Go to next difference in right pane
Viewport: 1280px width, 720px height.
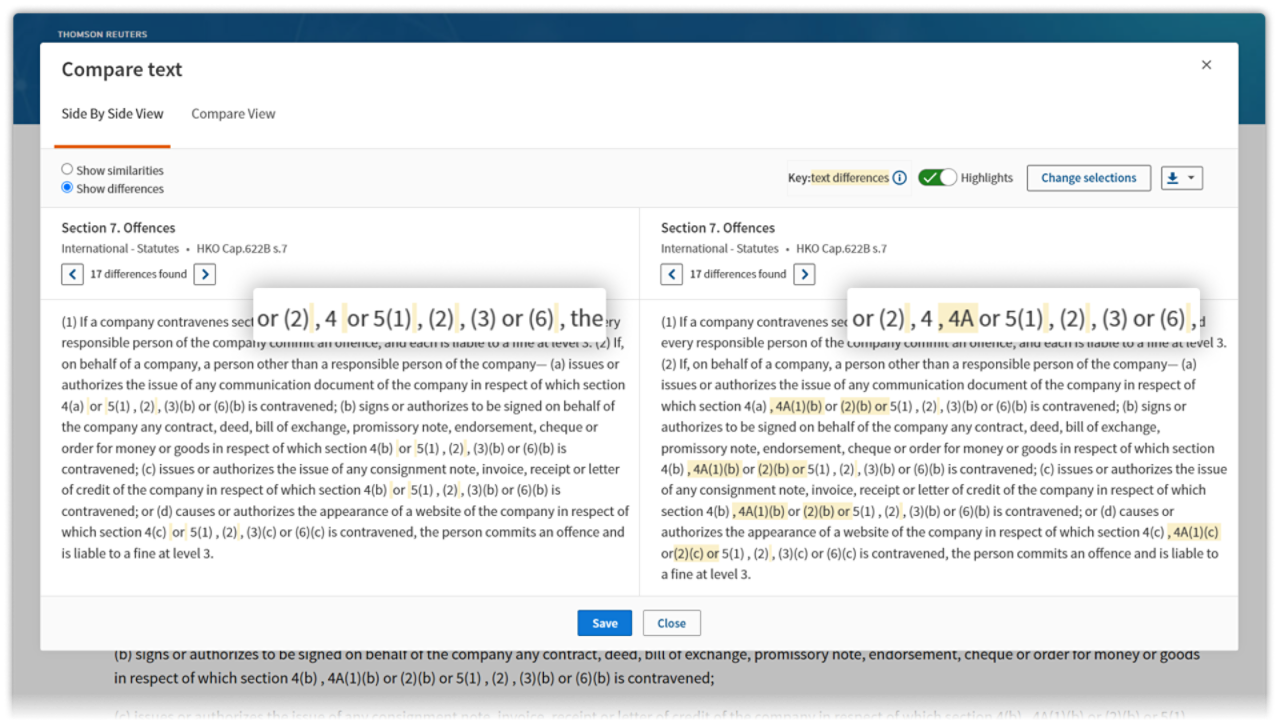point(804,274)
